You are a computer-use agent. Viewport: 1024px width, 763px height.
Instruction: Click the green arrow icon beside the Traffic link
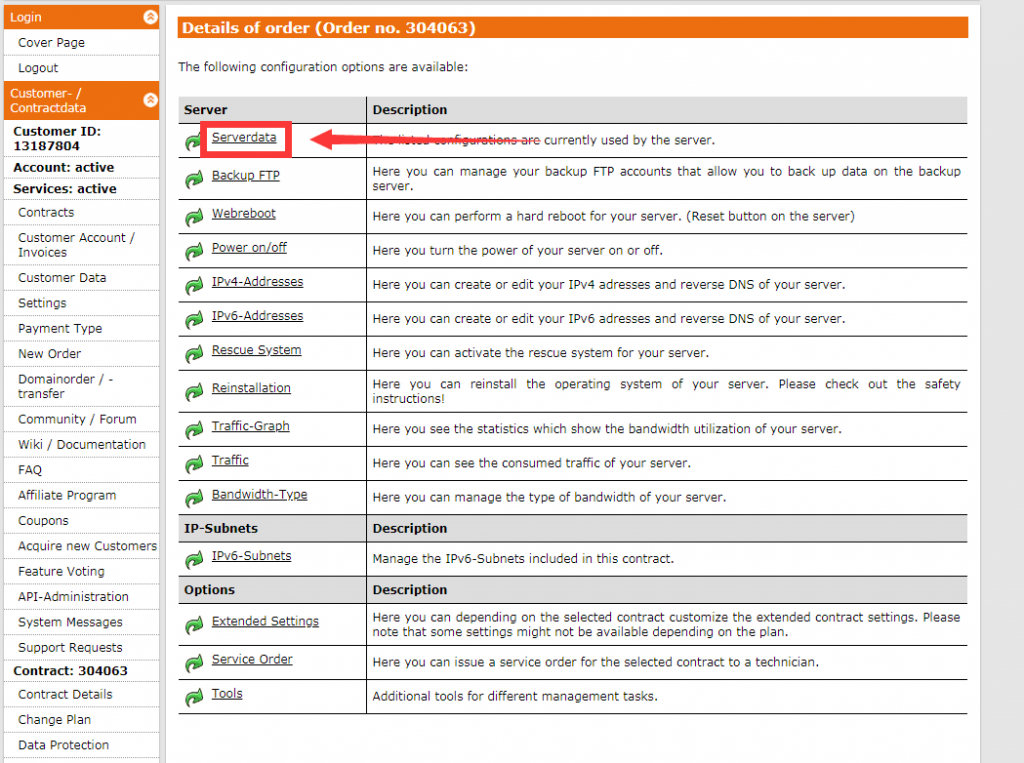194,464
